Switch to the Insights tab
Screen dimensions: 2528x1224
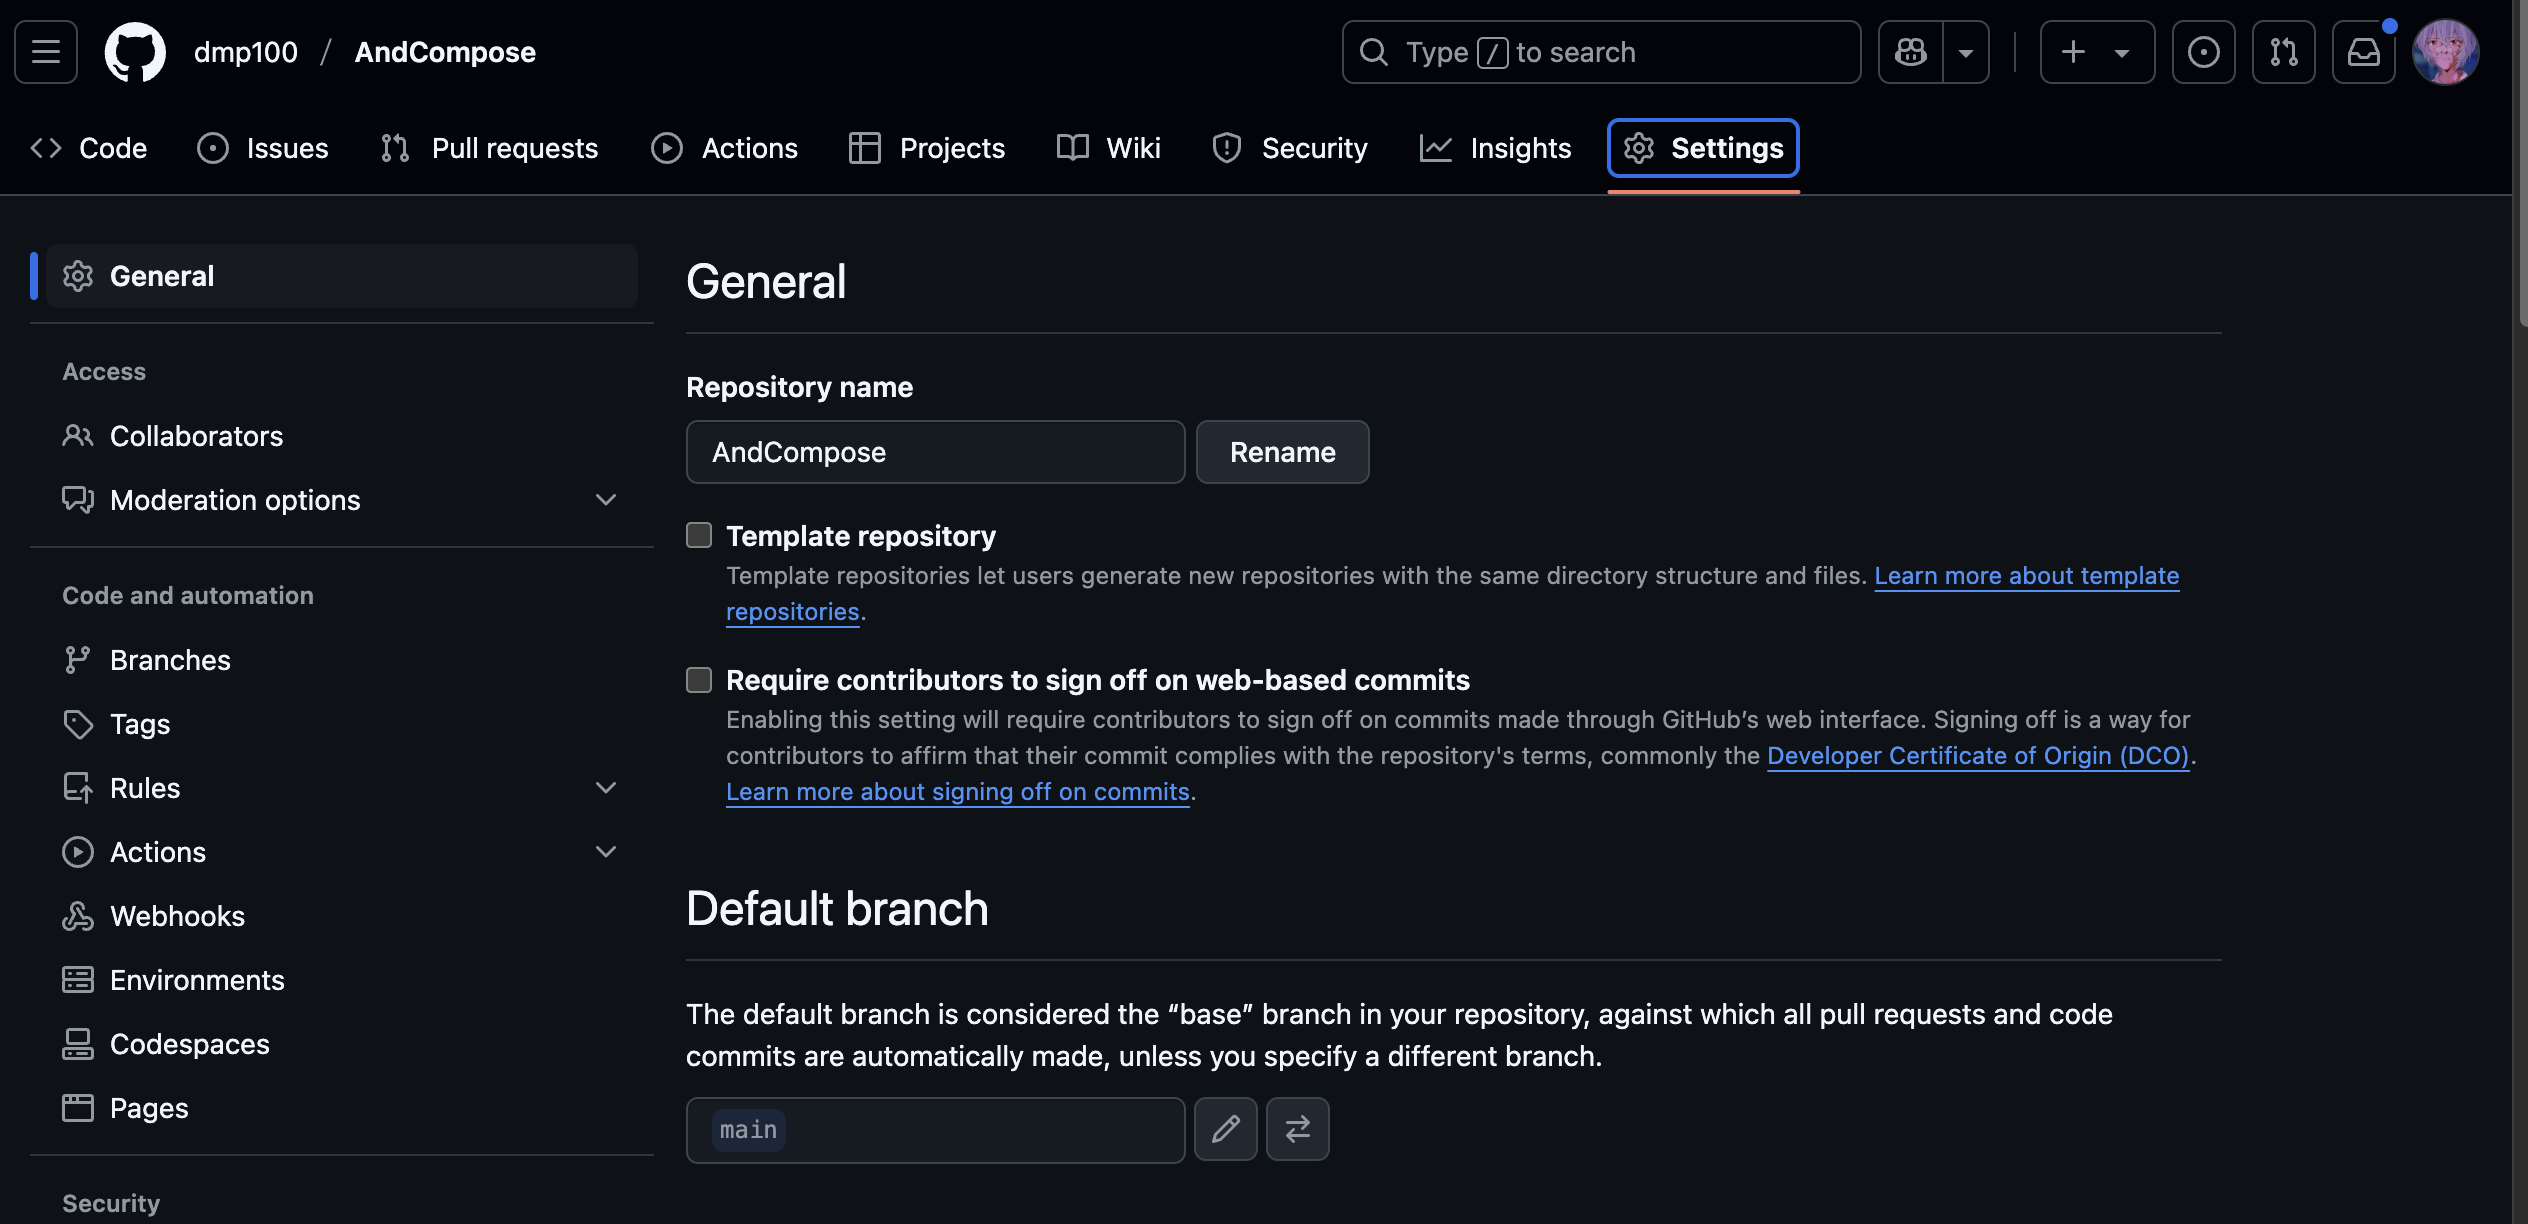click(1496, 148)
